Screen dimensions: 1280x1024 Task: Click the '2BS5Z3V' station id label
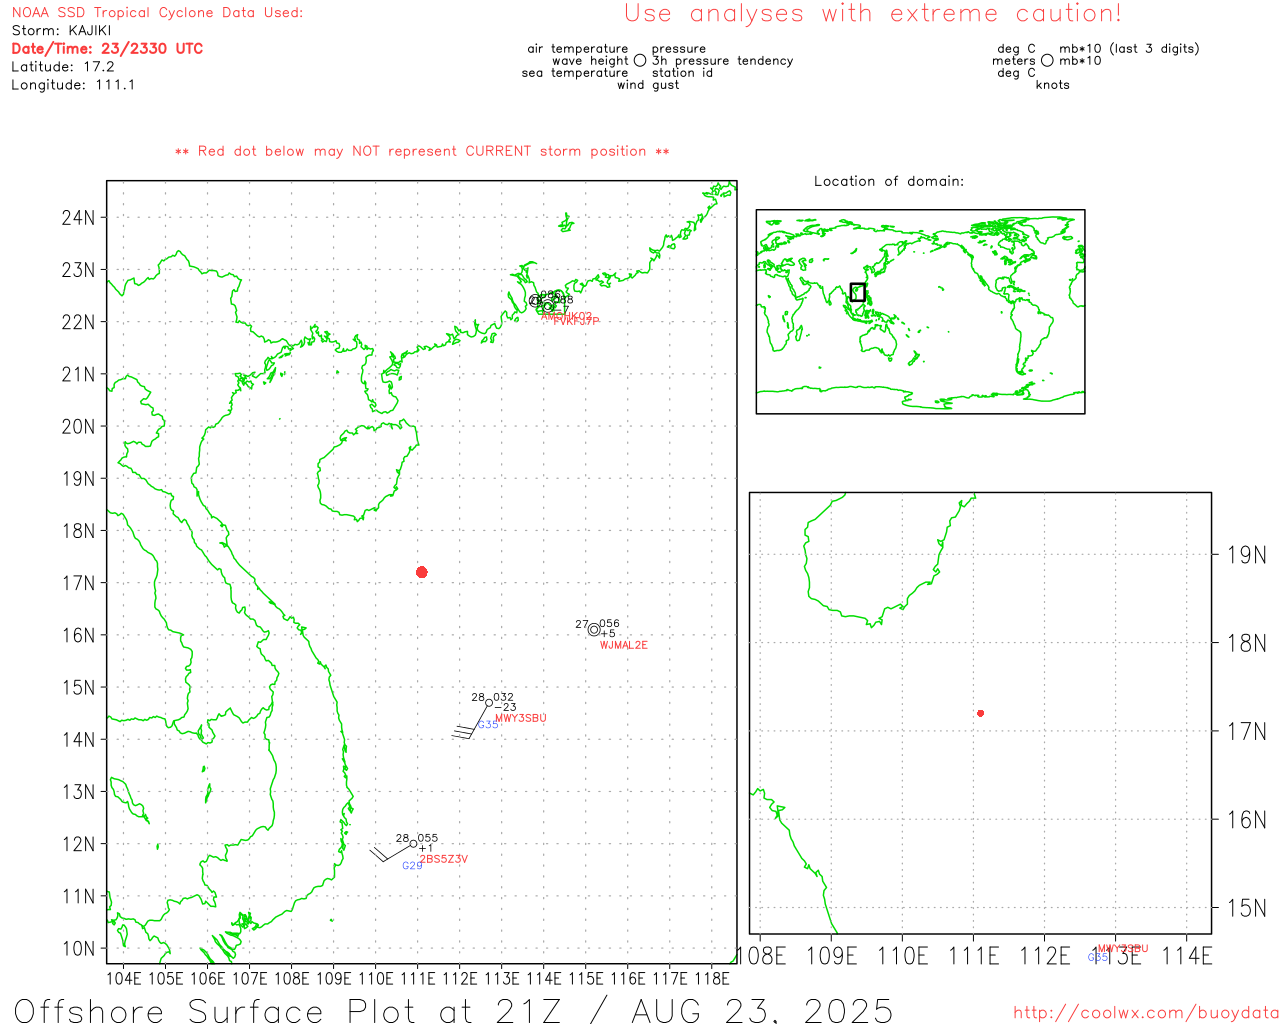click(443, 859)
